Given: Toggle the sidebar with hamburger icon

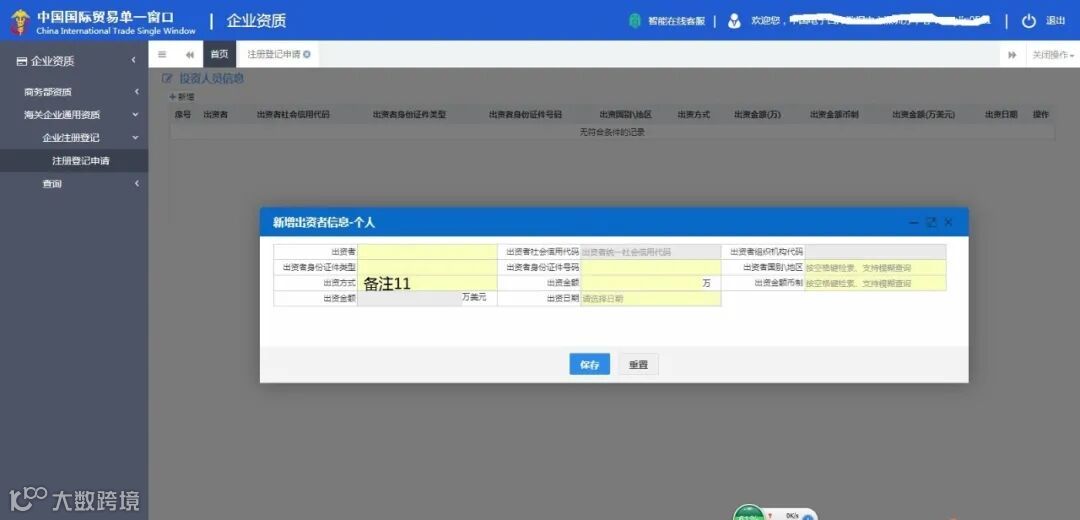Looking at the screenshot, I should 162,54.
